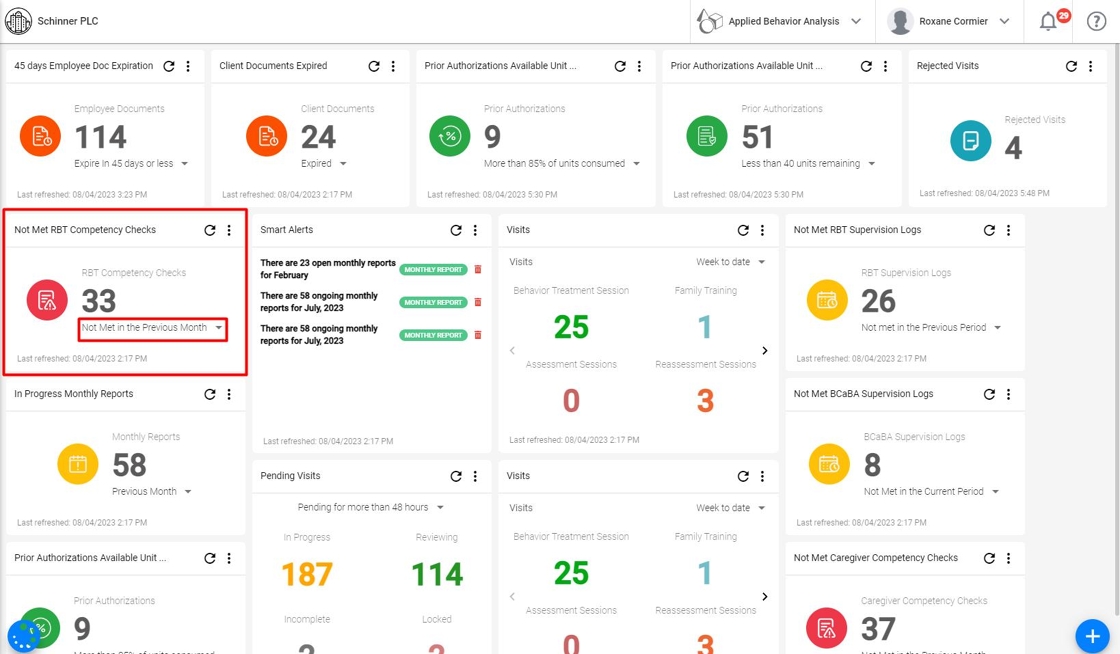Open 'Not Met in the Current Period' dropdown
Viewport: 1120px width, 654px height.
point(931,492)
